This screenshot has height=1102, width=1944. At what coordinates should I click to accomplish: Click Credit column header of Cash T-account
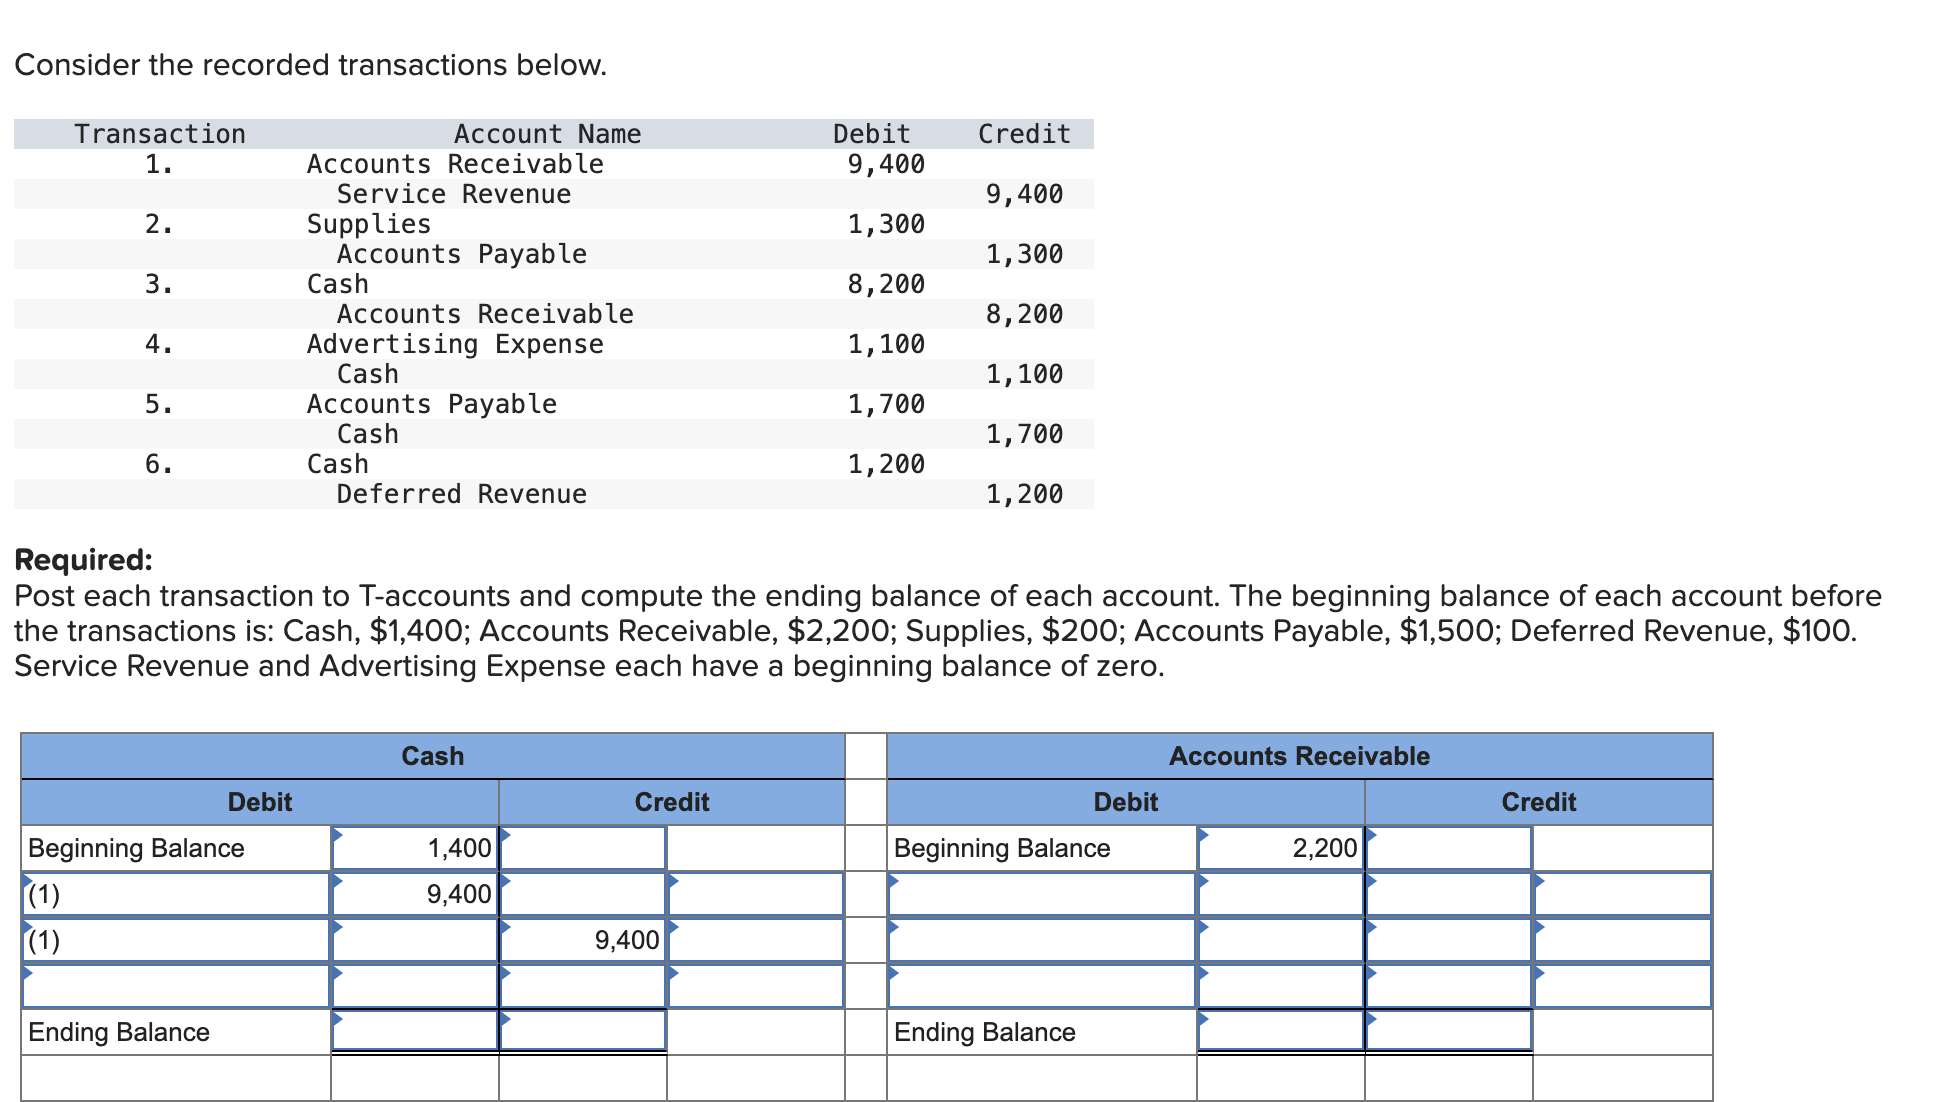672,802
